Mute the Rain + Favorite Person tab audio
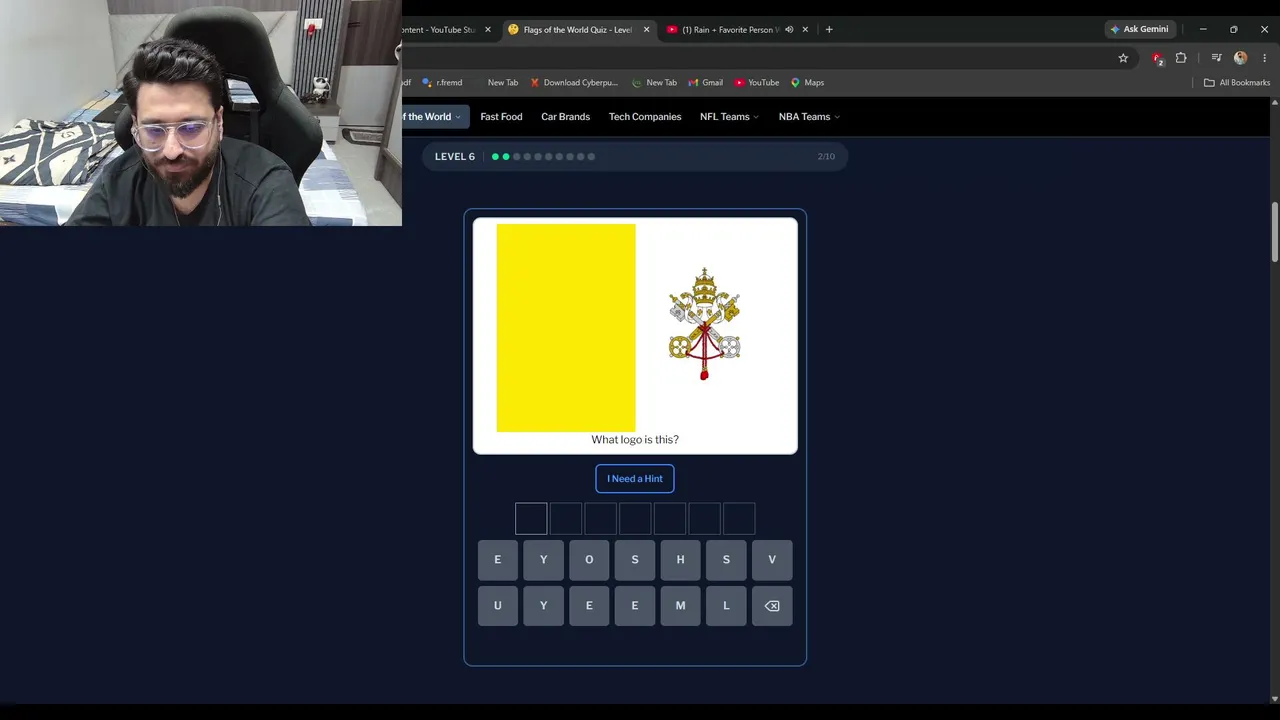The image size is (1280, 720). coord(789,30)
